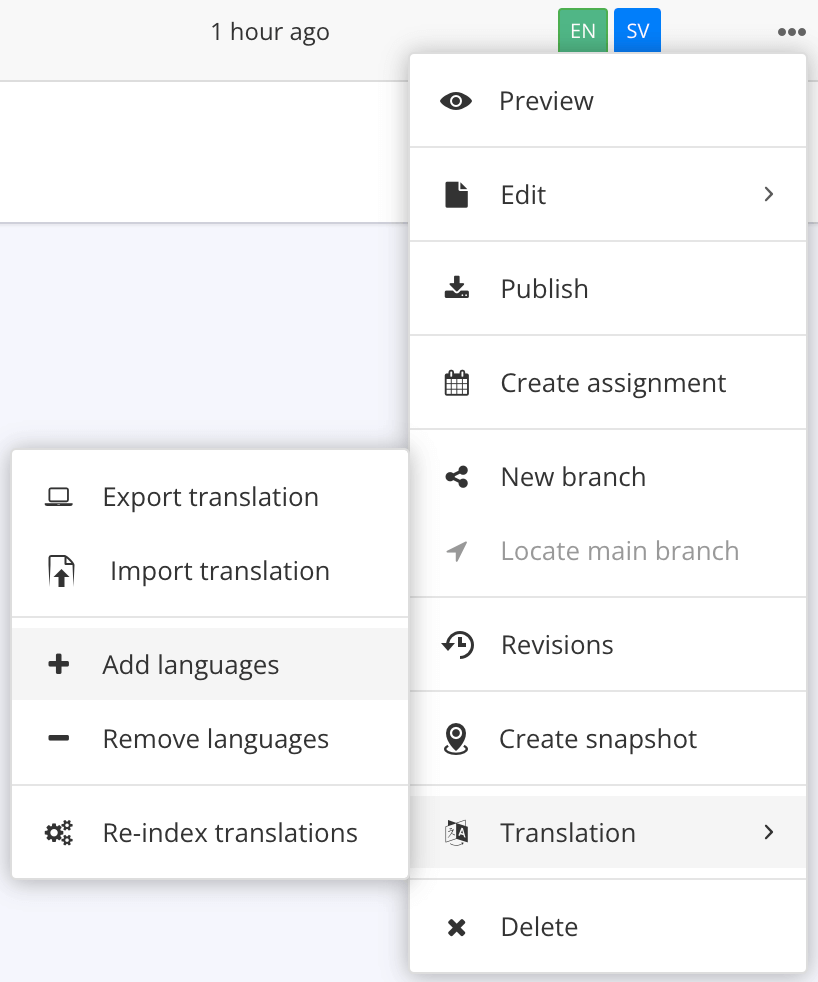Click the location pin icon for Create snapshot

coord(456,738)
